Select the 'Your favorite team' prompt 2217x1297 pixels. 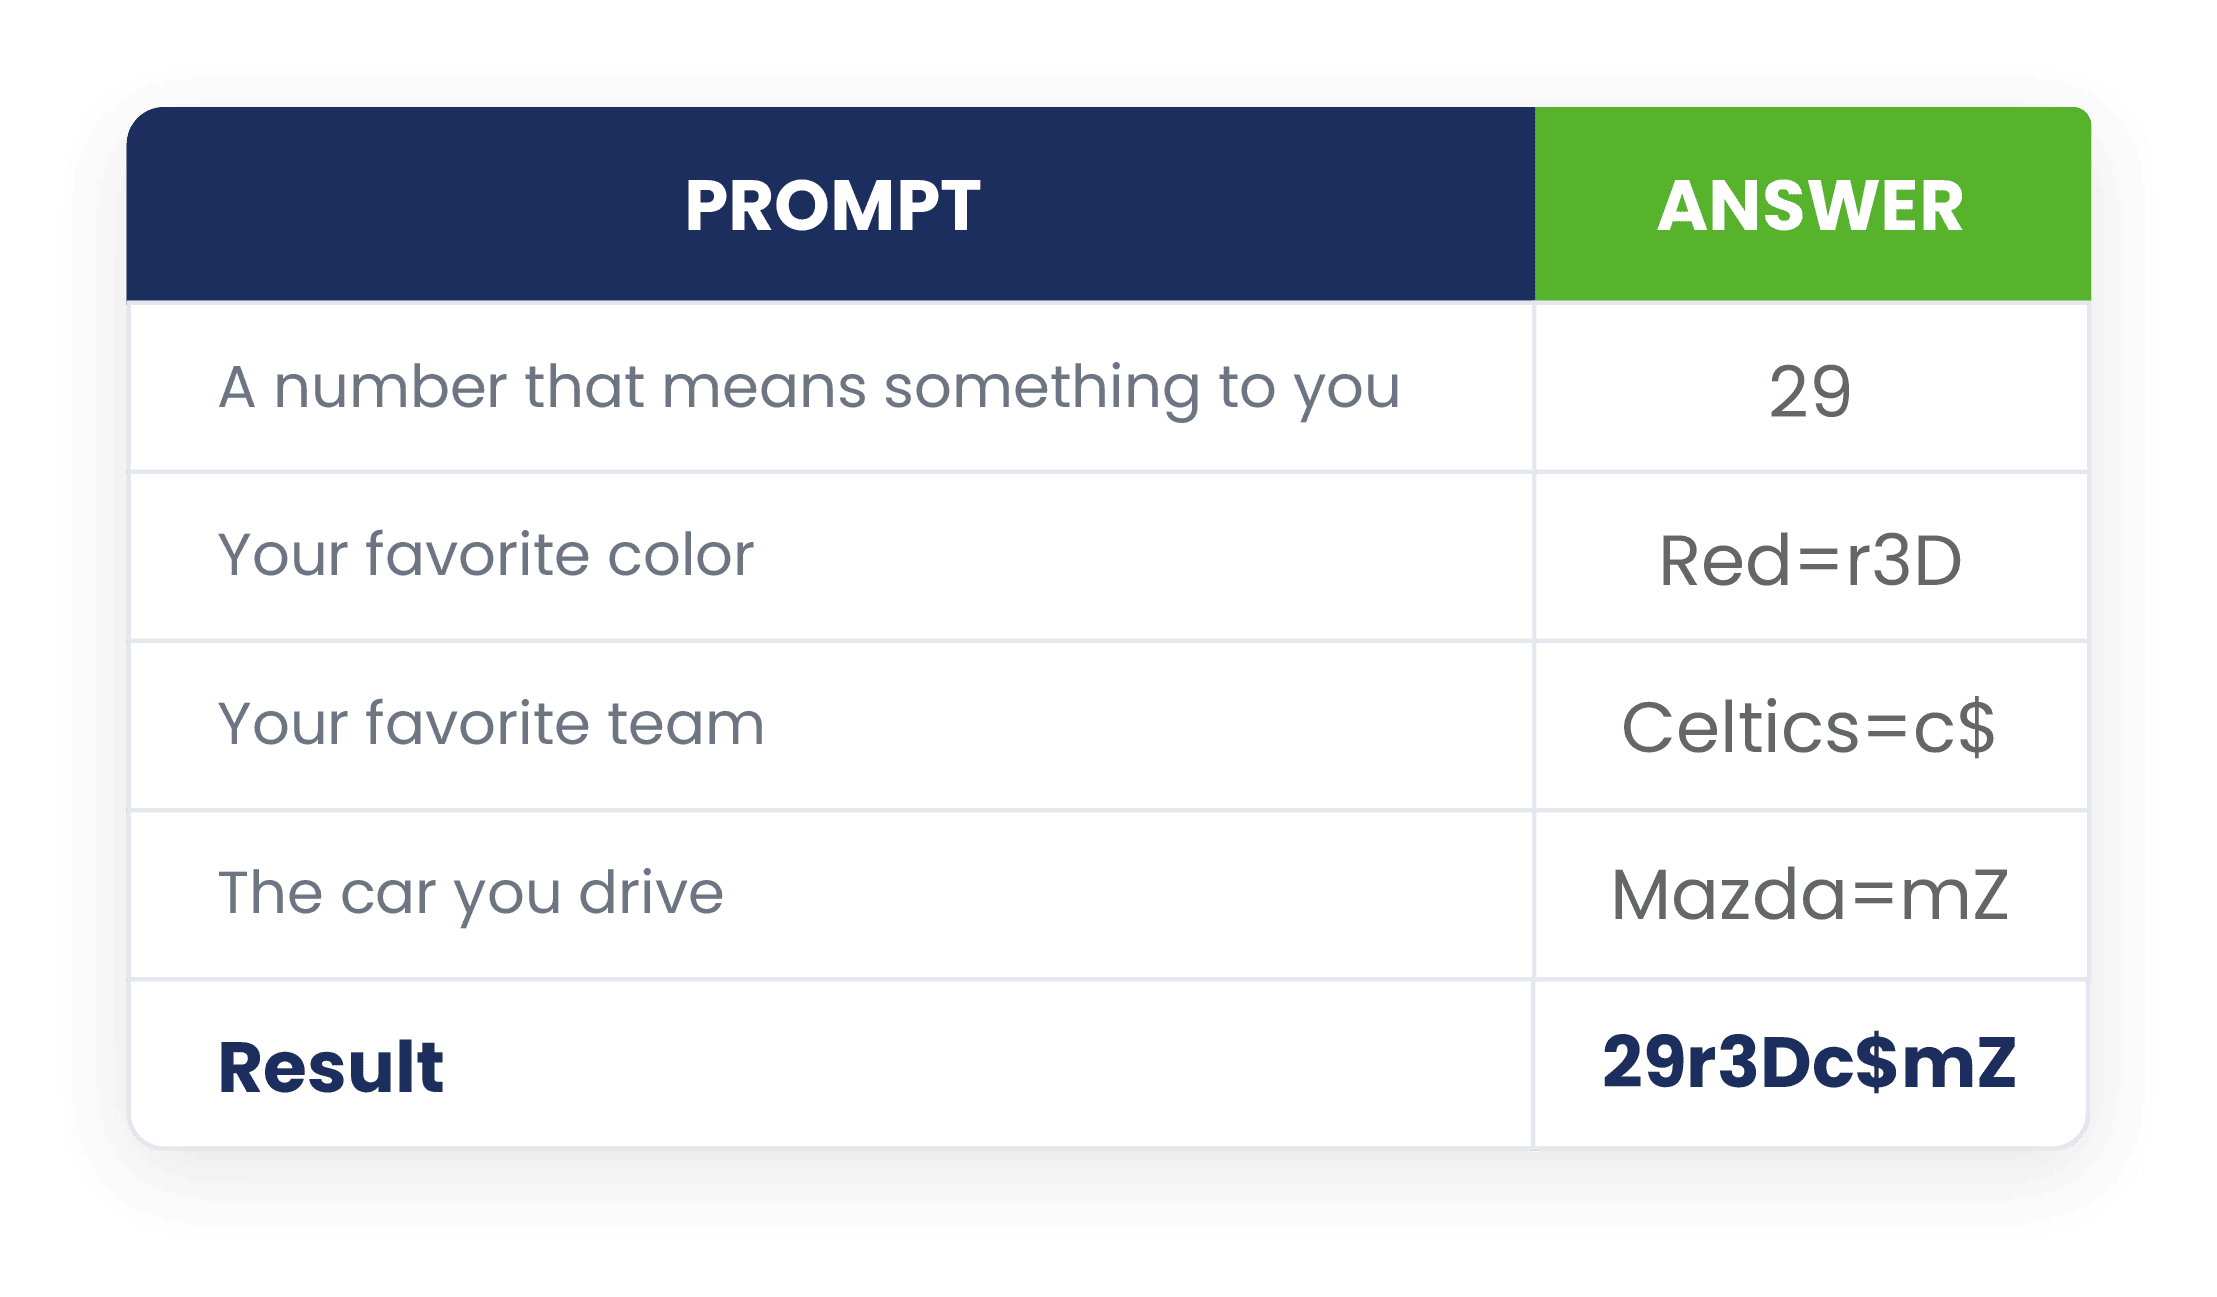(491, 723)
